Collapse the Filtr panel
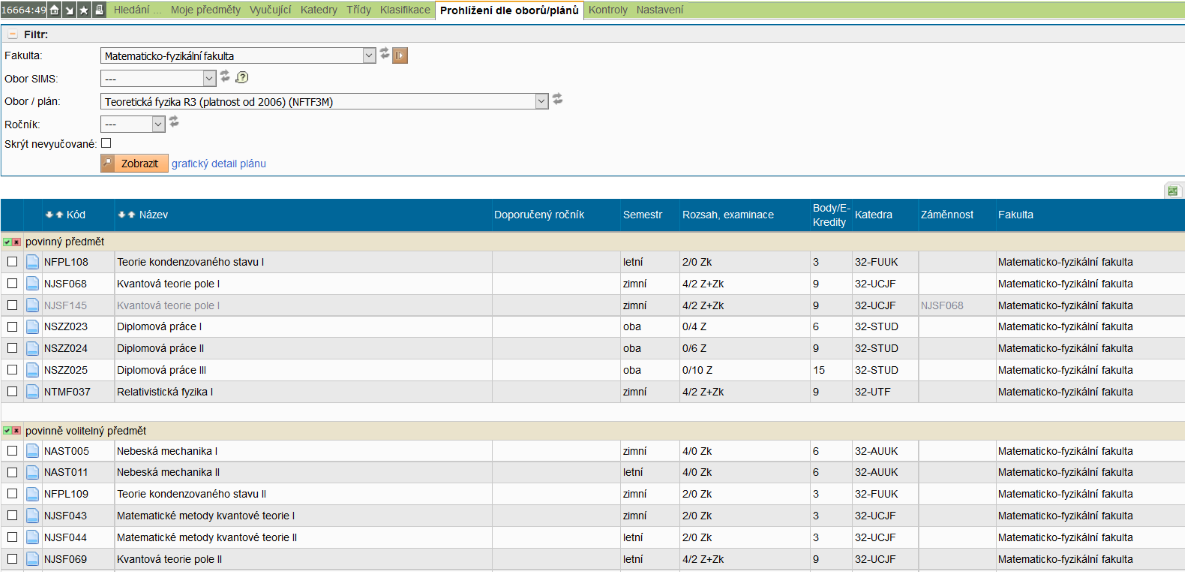The width and height of the screenshot is (1185, 572). (x=11, y=34)
